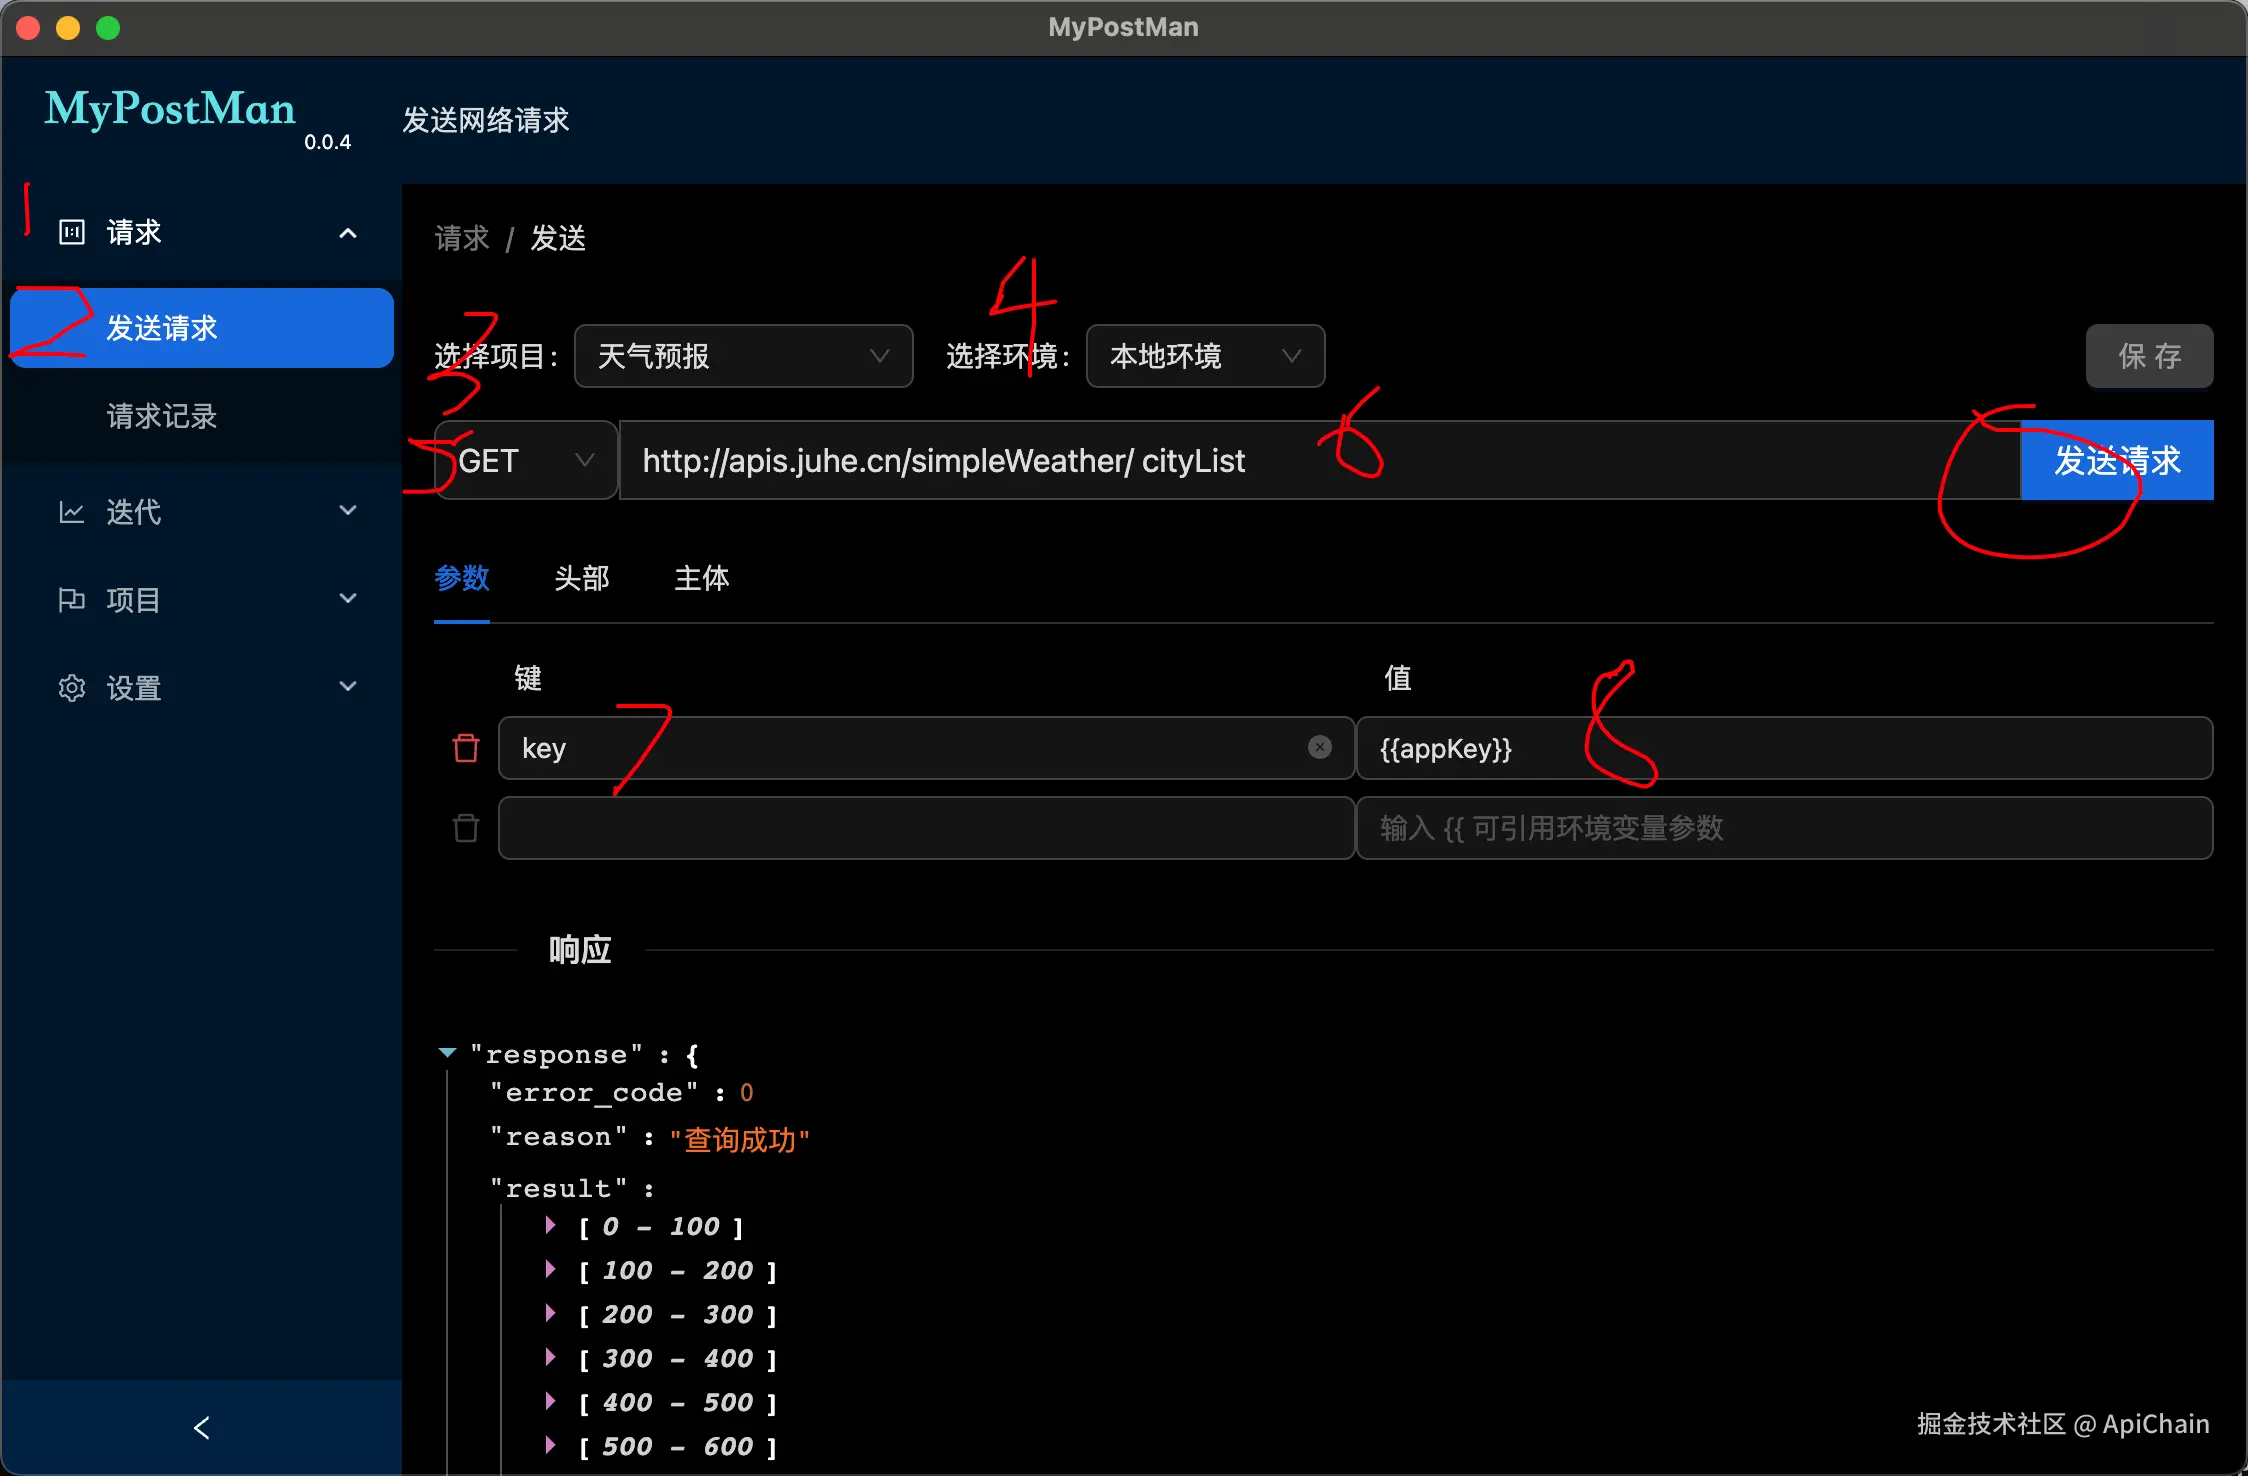Viewport: 2248px width, 1476px height.
Task: Switch to the 主体 tab
Action: pyautogui.click(x=701, y=578)
